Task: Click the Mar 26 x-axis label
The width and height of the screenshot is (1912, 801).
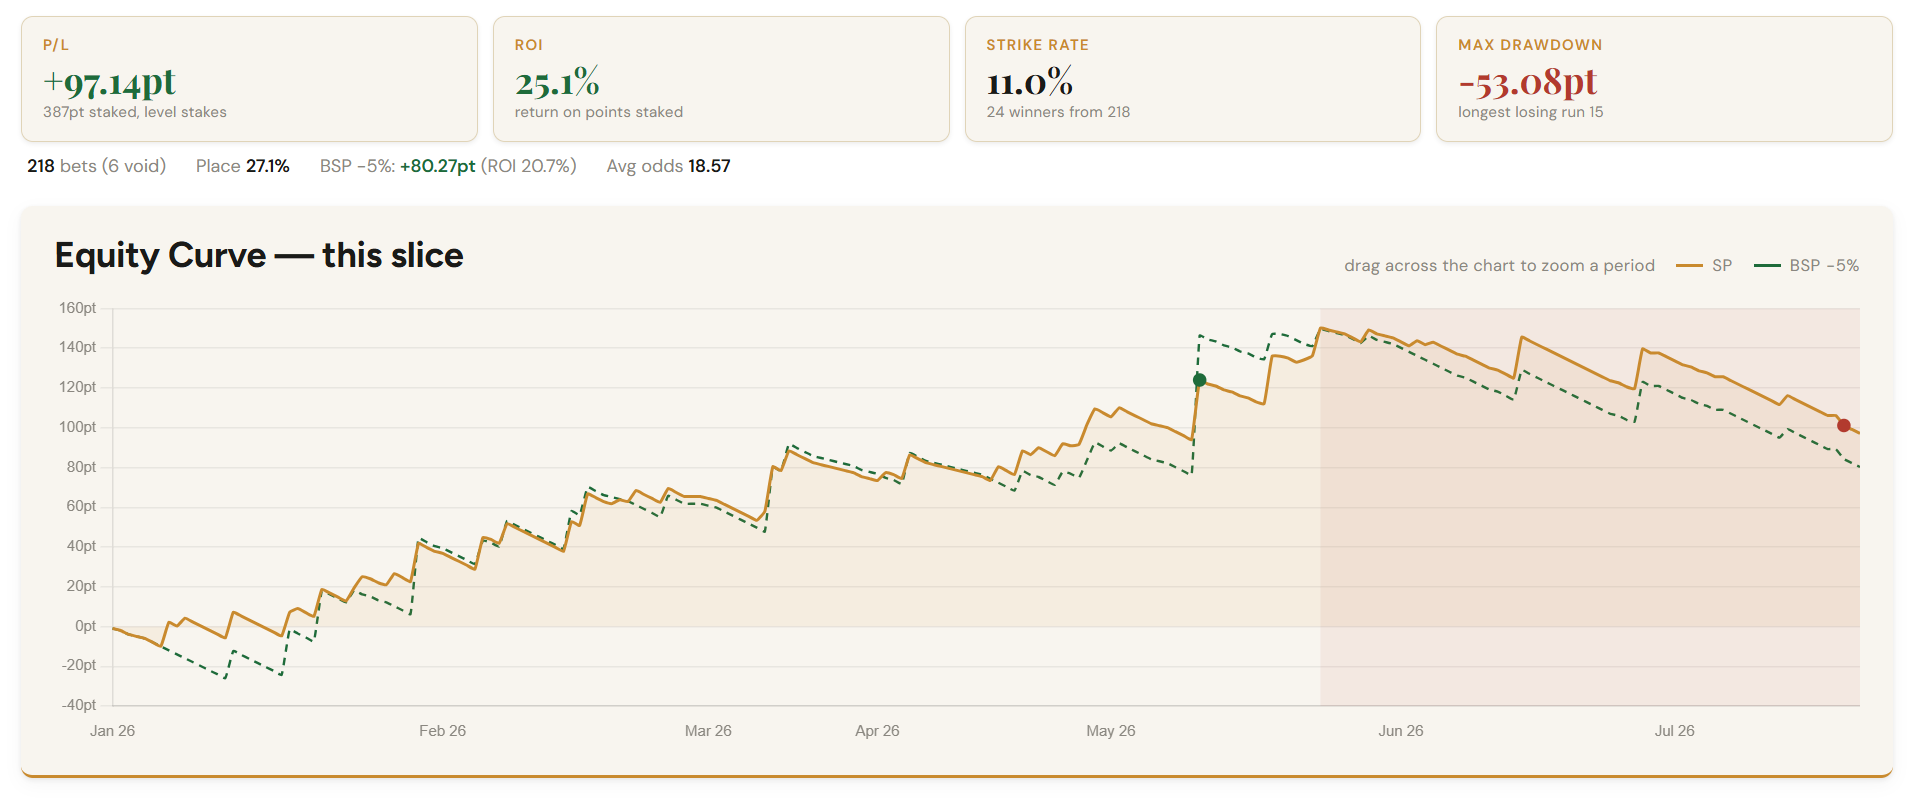Action: 708,731
